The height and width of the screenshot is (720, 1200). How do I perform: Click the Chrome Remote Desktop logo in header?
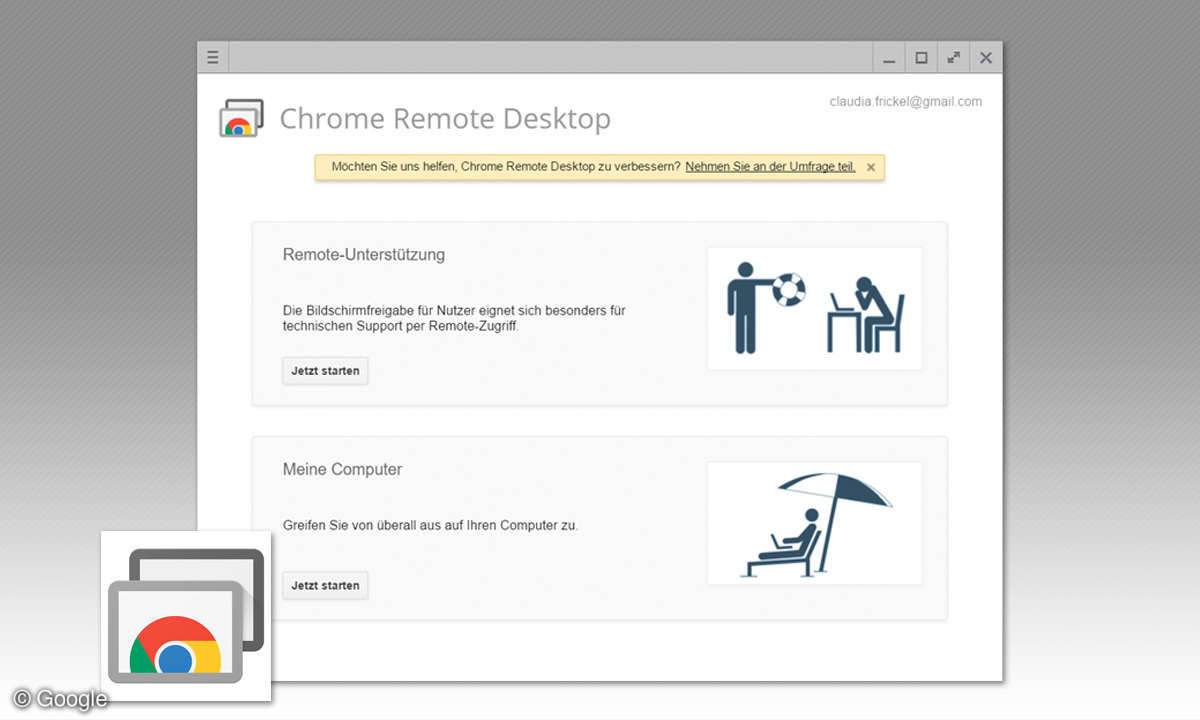(x=241, y=118)
